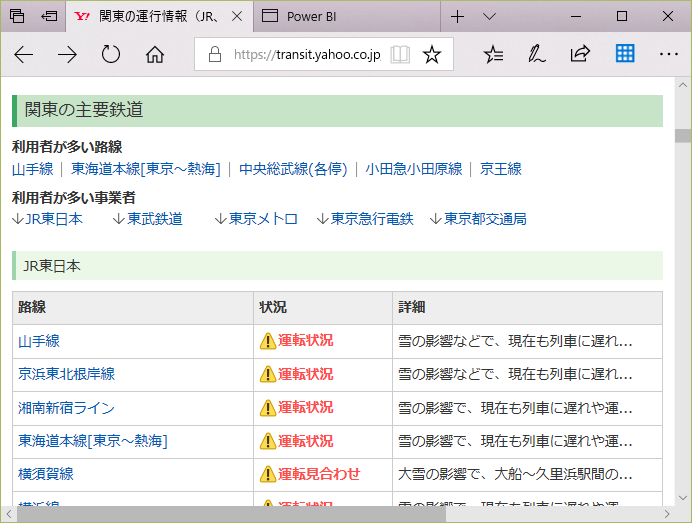The image size is (692, 523).
Task: Close the Yahoo transit tab
Action: click(237, 16)
